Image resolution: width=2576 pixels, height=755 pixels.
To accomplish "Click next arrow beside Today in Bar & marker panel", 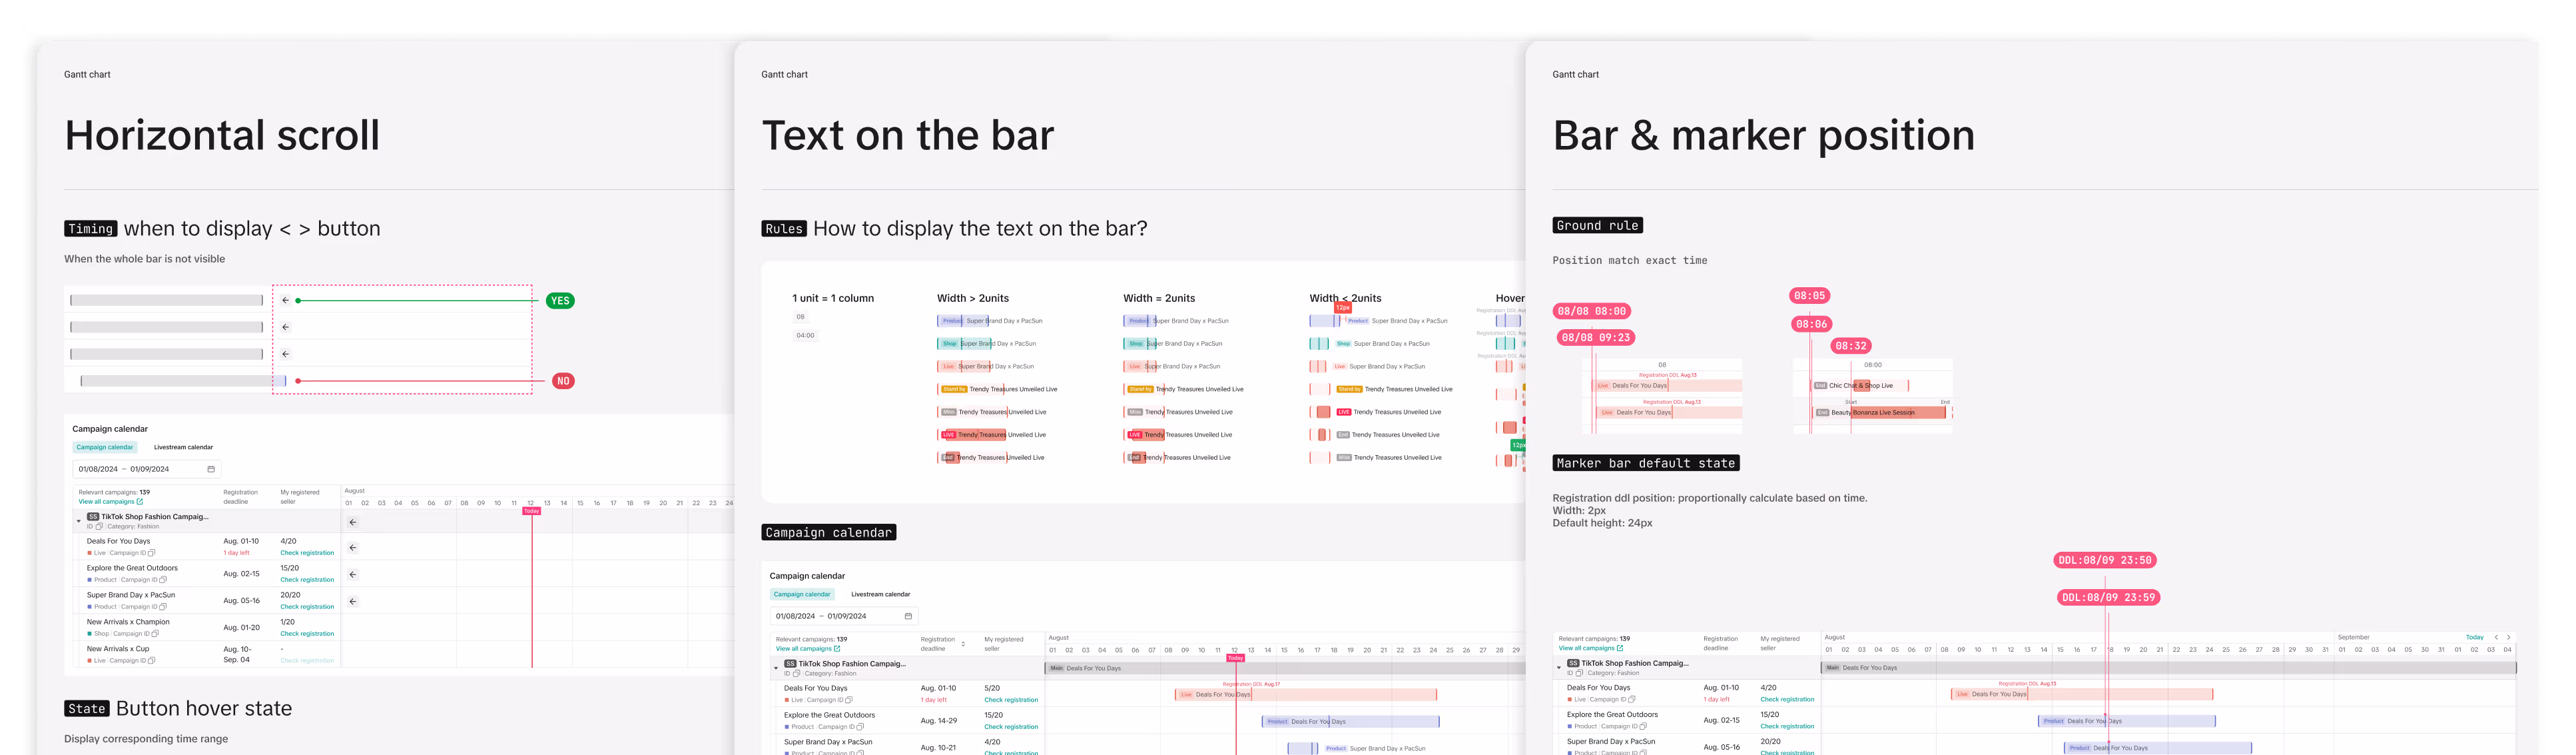I will 2508,637.
